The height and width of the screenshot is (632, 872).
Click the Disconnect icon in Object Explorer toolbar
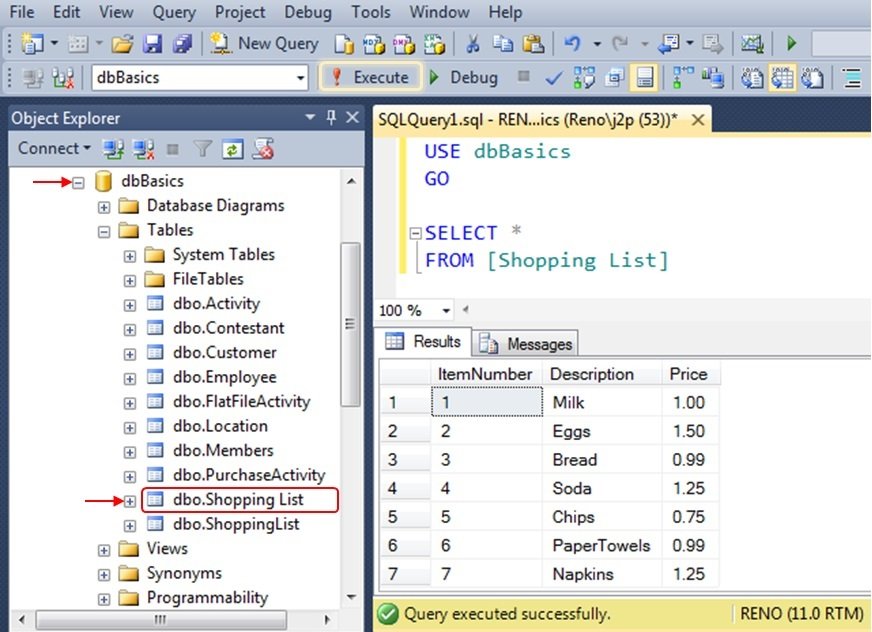click(x=143, y=149)
